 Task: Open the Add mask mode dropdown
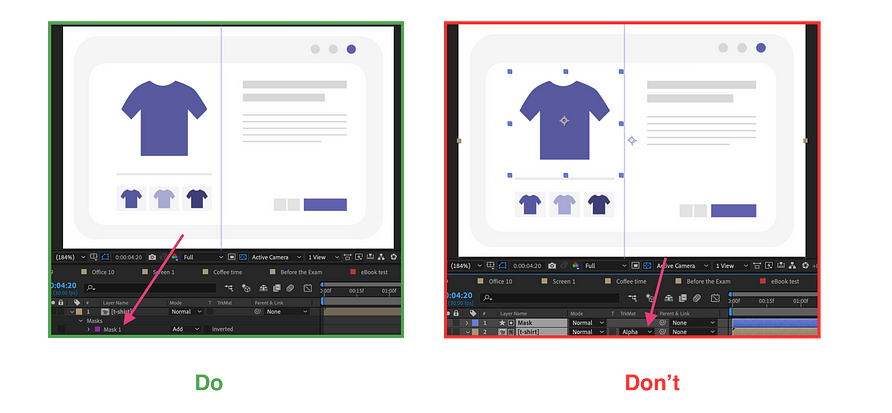(185, 329)
